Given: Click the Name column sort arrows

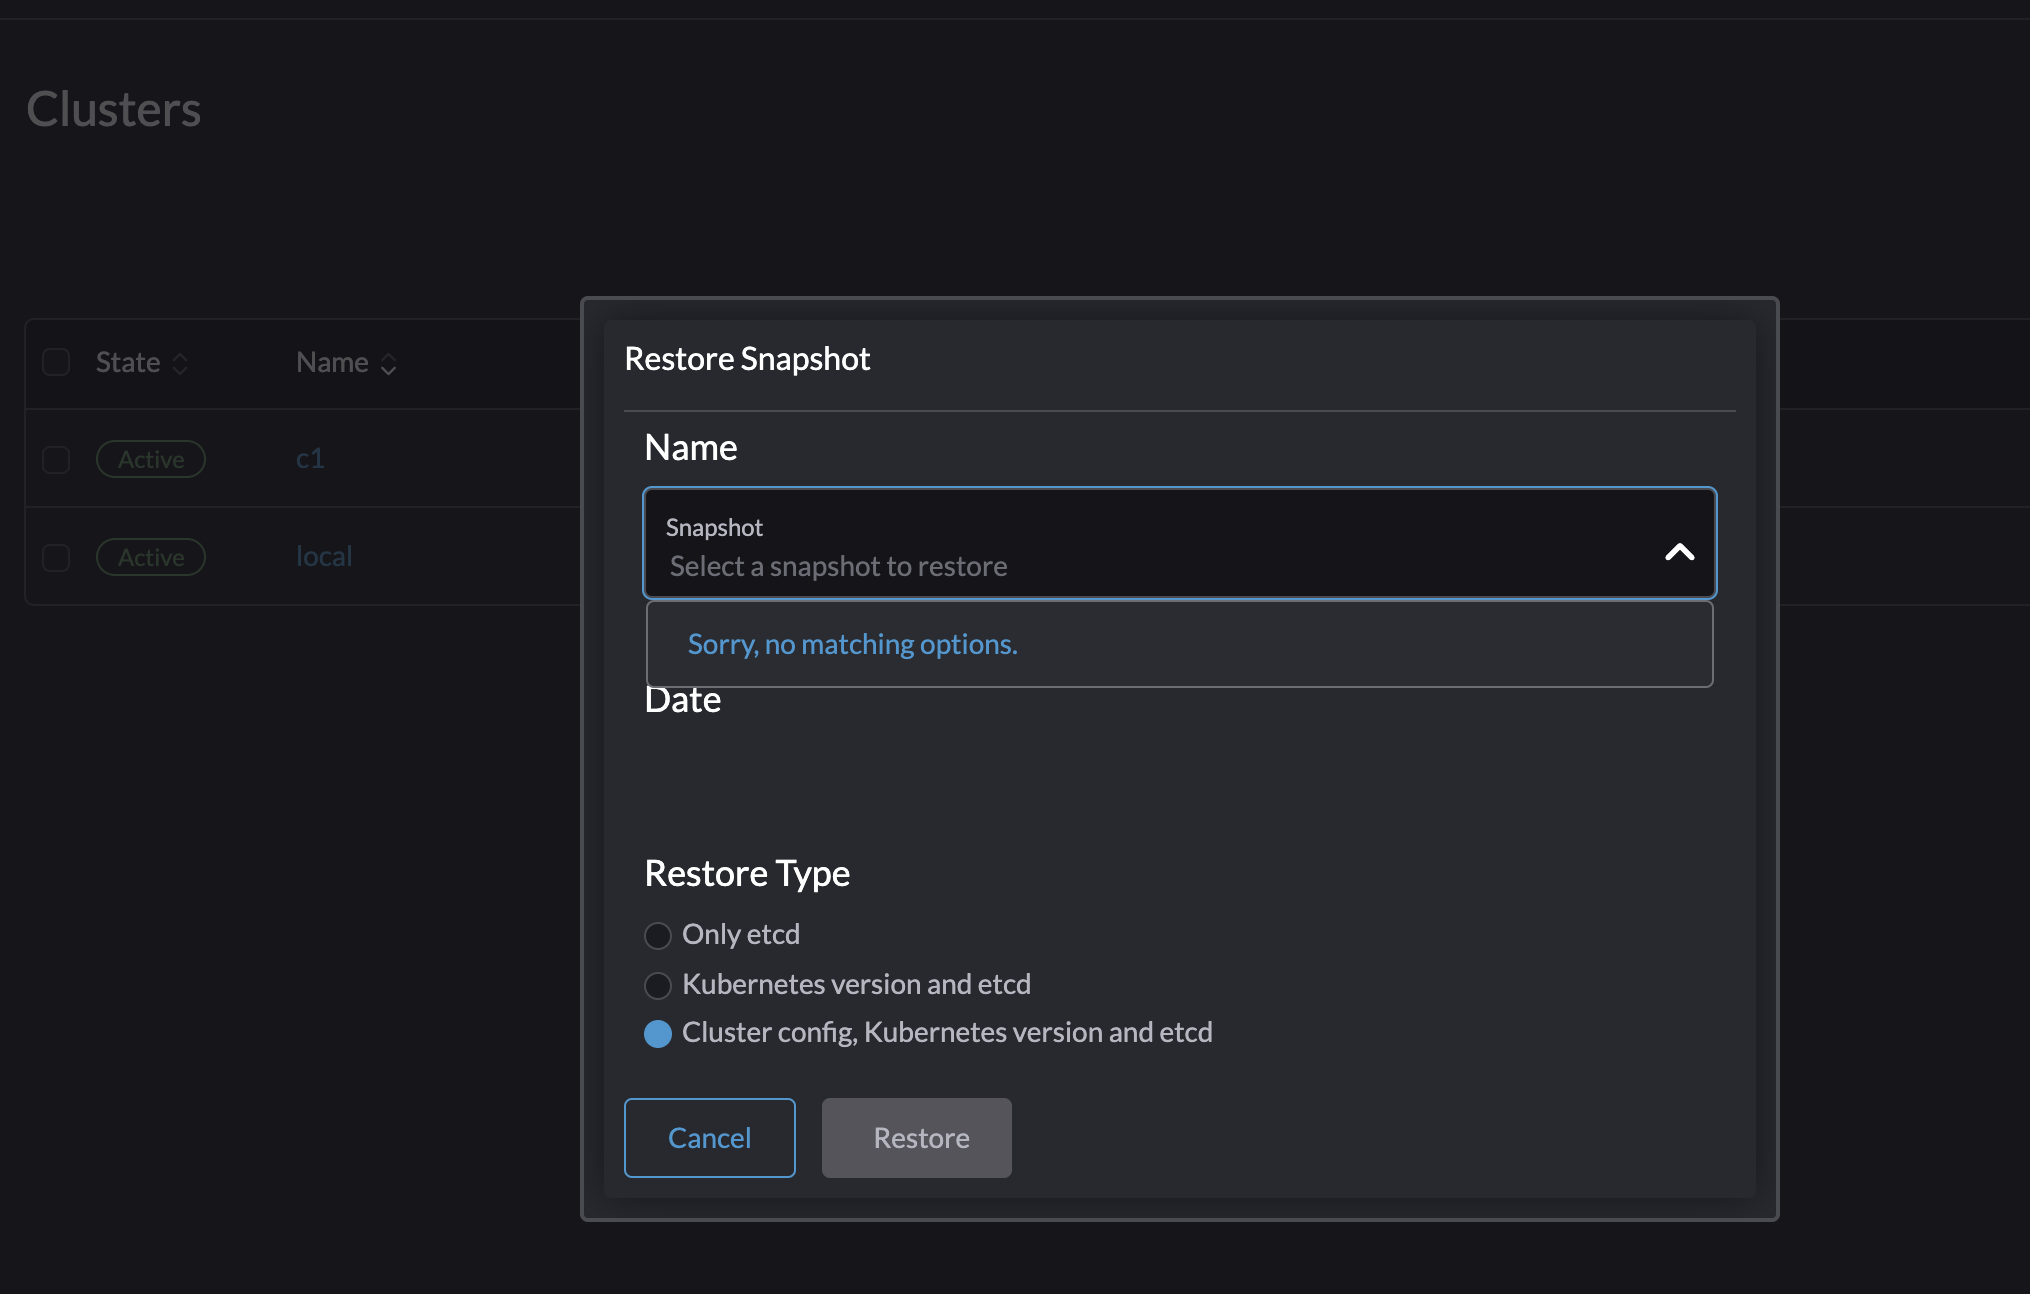Looking at the screenshot, I should coord(389,364).
